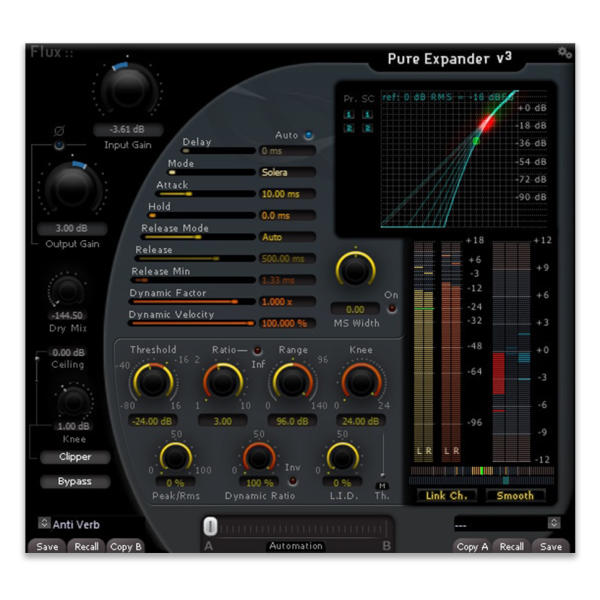Click the Delay slider

click(218, 151)
